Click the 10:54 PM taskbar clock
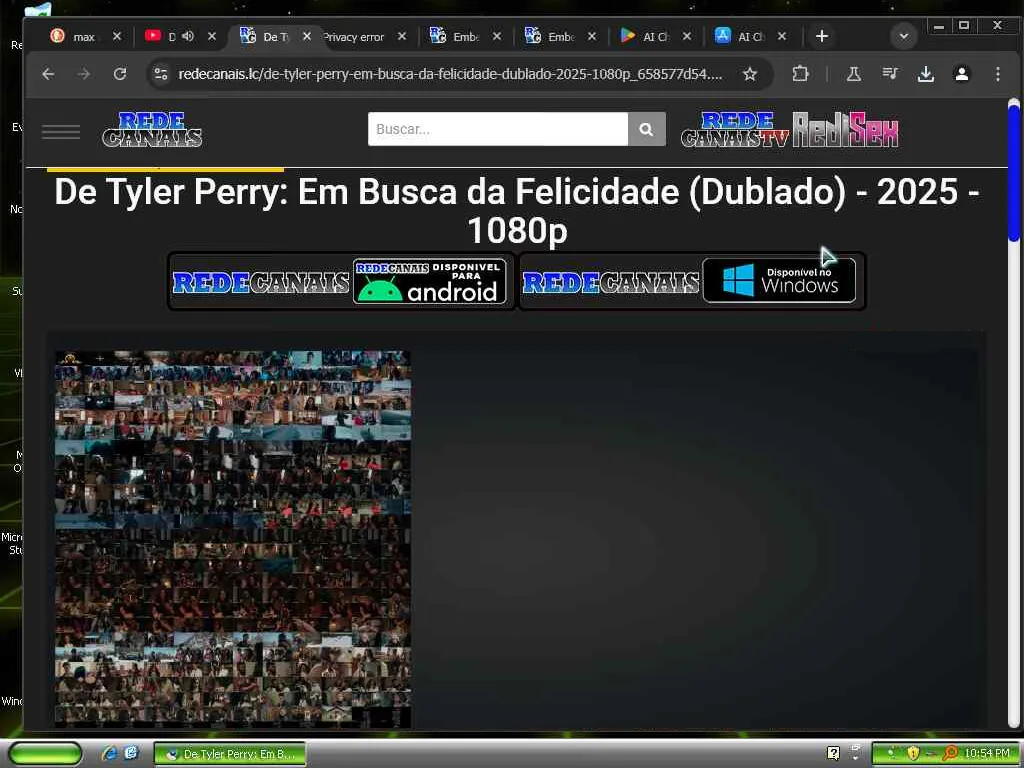The image size is (1024, 768). click(987, 754)
